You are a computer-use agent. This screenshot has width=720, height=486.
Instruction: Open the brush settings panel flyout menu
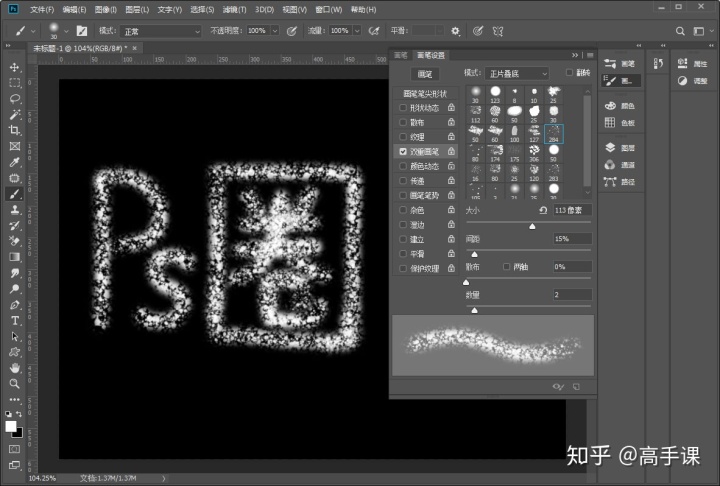pos(590,55)
